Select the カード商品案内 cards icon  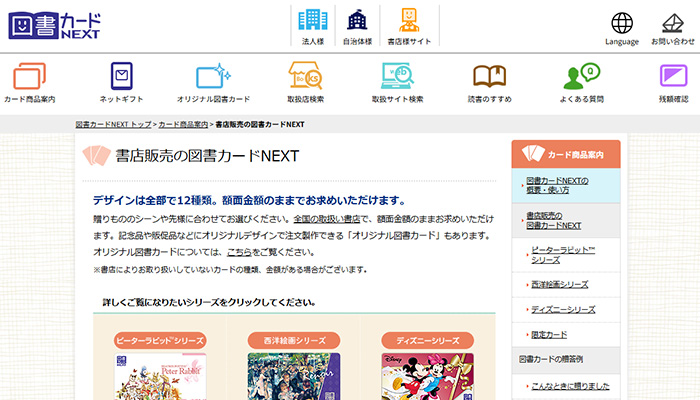pyautogui.click(x=29, y=76)
